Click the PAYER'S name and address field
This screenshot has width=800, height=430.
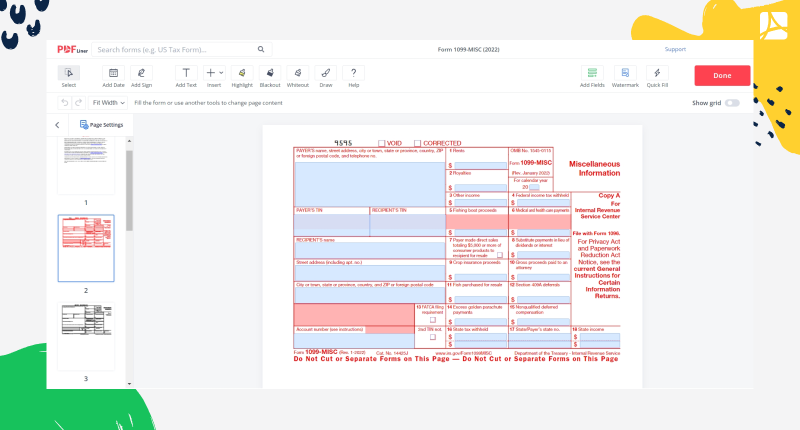[369, 184]
